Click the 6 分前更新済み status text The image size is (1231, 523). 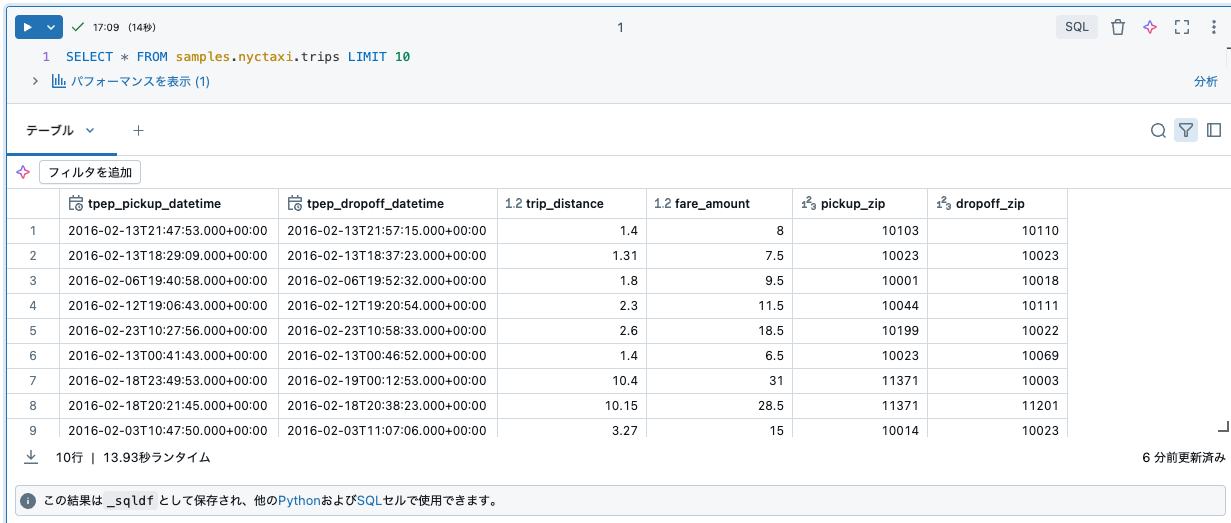[1184, 457]
